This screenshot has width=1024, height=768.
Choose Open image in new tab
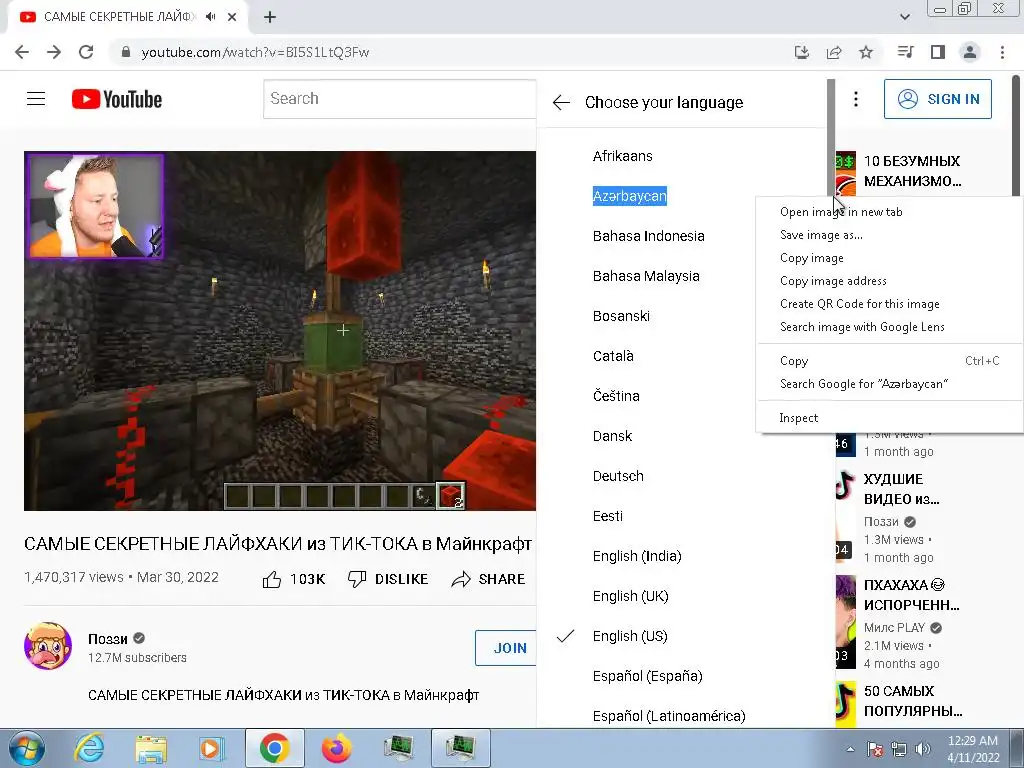(x=889, y=212)
